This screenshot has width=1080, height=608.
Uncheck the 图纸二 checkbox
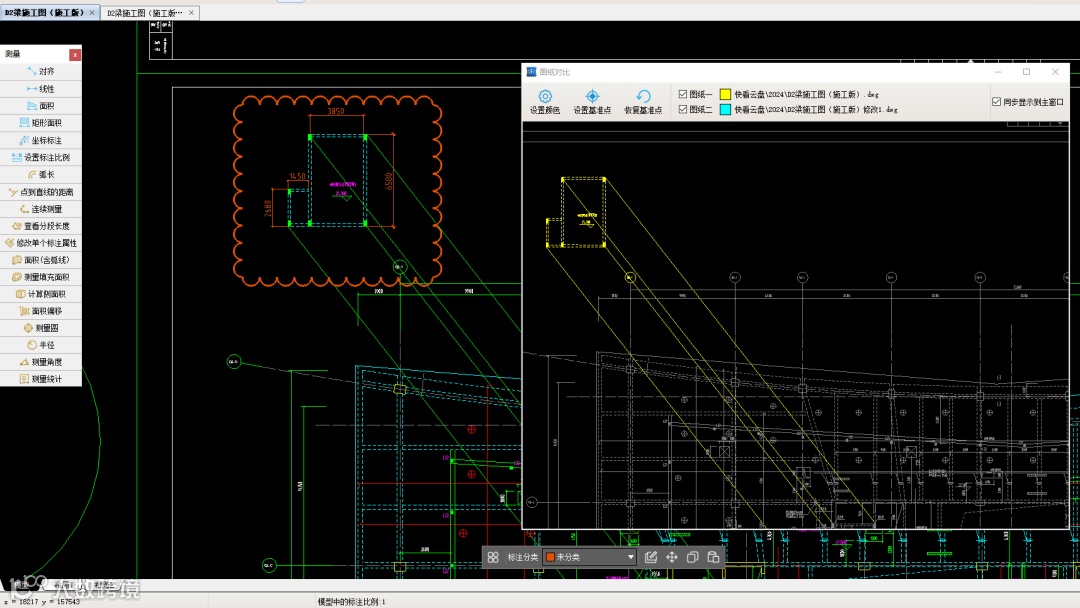point(683,109)
